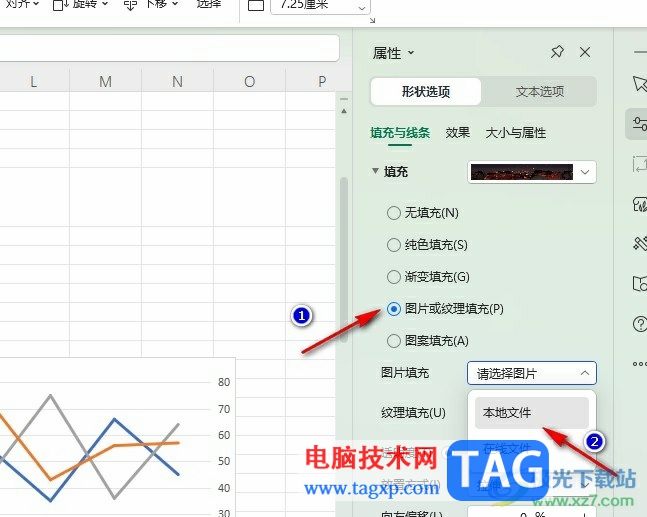Choose 本地文件 from the picture menu

[532, 413]
